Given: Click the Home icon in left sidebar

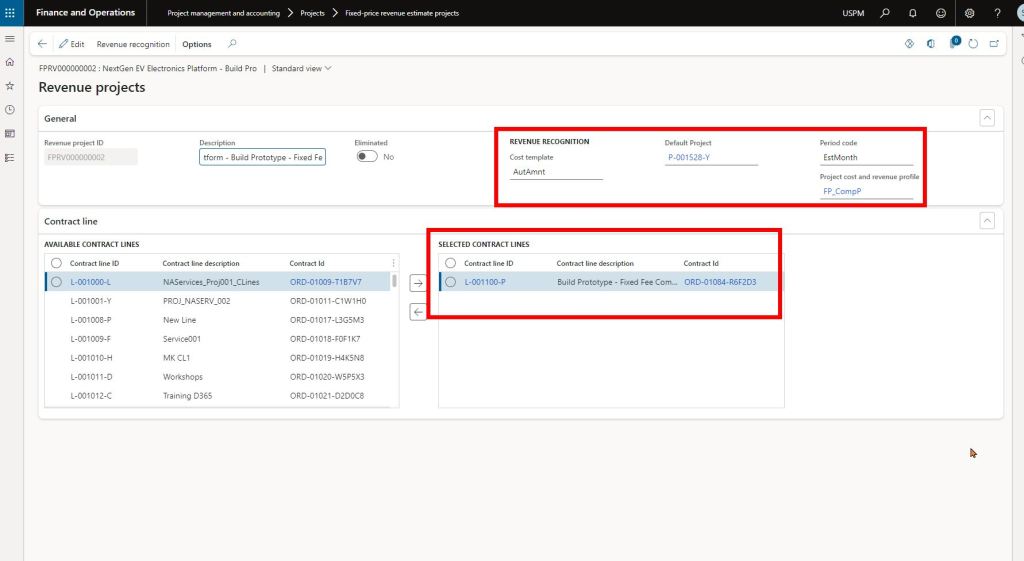Looking at the screenshot, I should tap(10, 62).
